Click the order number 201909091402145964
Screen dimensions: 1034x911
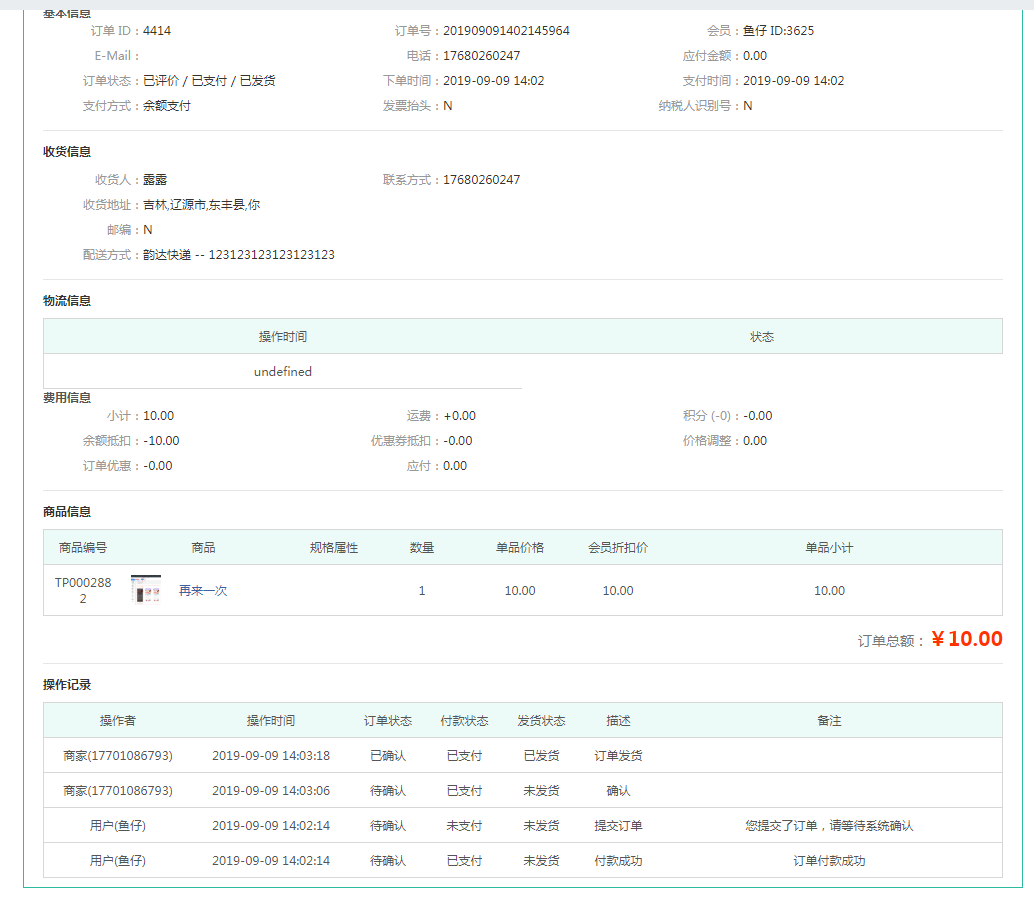[x=506, y=31]
